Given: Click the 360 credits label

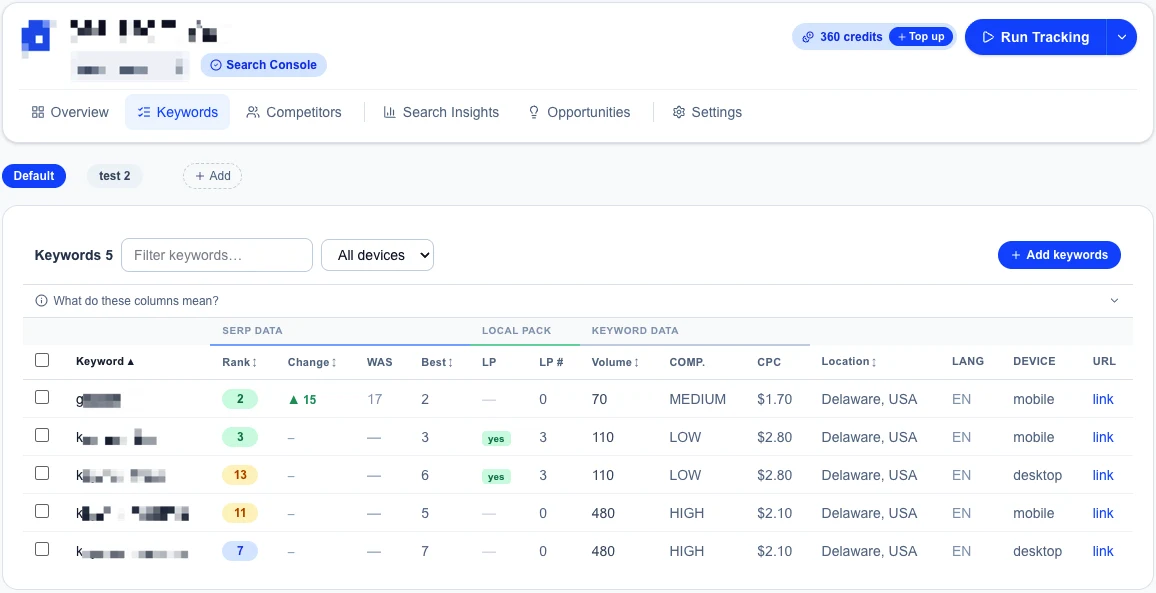Looking at the screenshot, I should (x=852, y=37).
